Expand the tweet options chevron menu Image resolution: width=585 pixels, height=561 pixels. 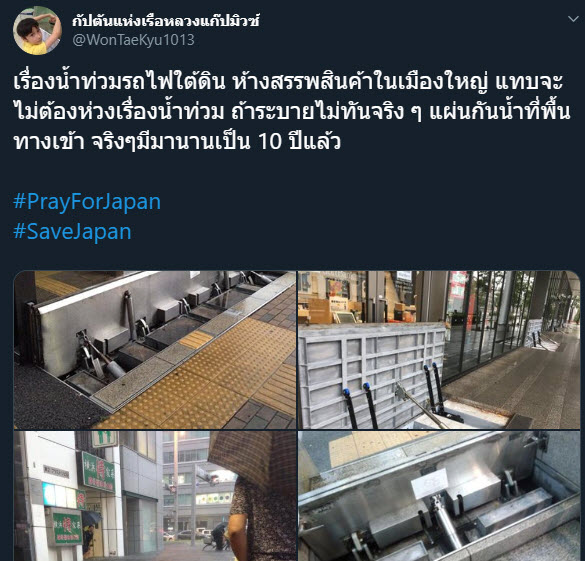(x=573, y=19)
